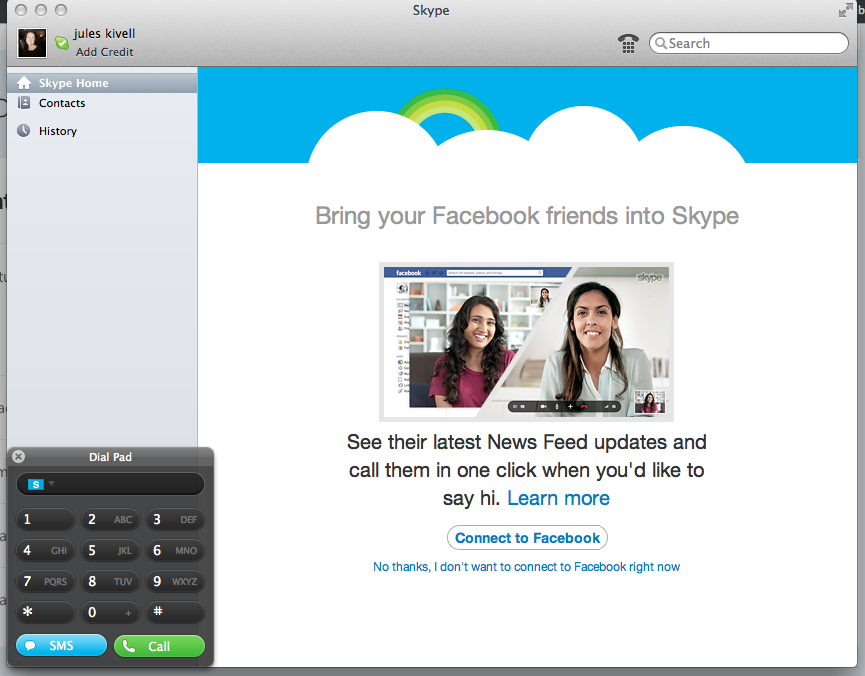The height and width of the screenshot is (676, 865).
Task: Click the window close button
Action: coord(21,10)
